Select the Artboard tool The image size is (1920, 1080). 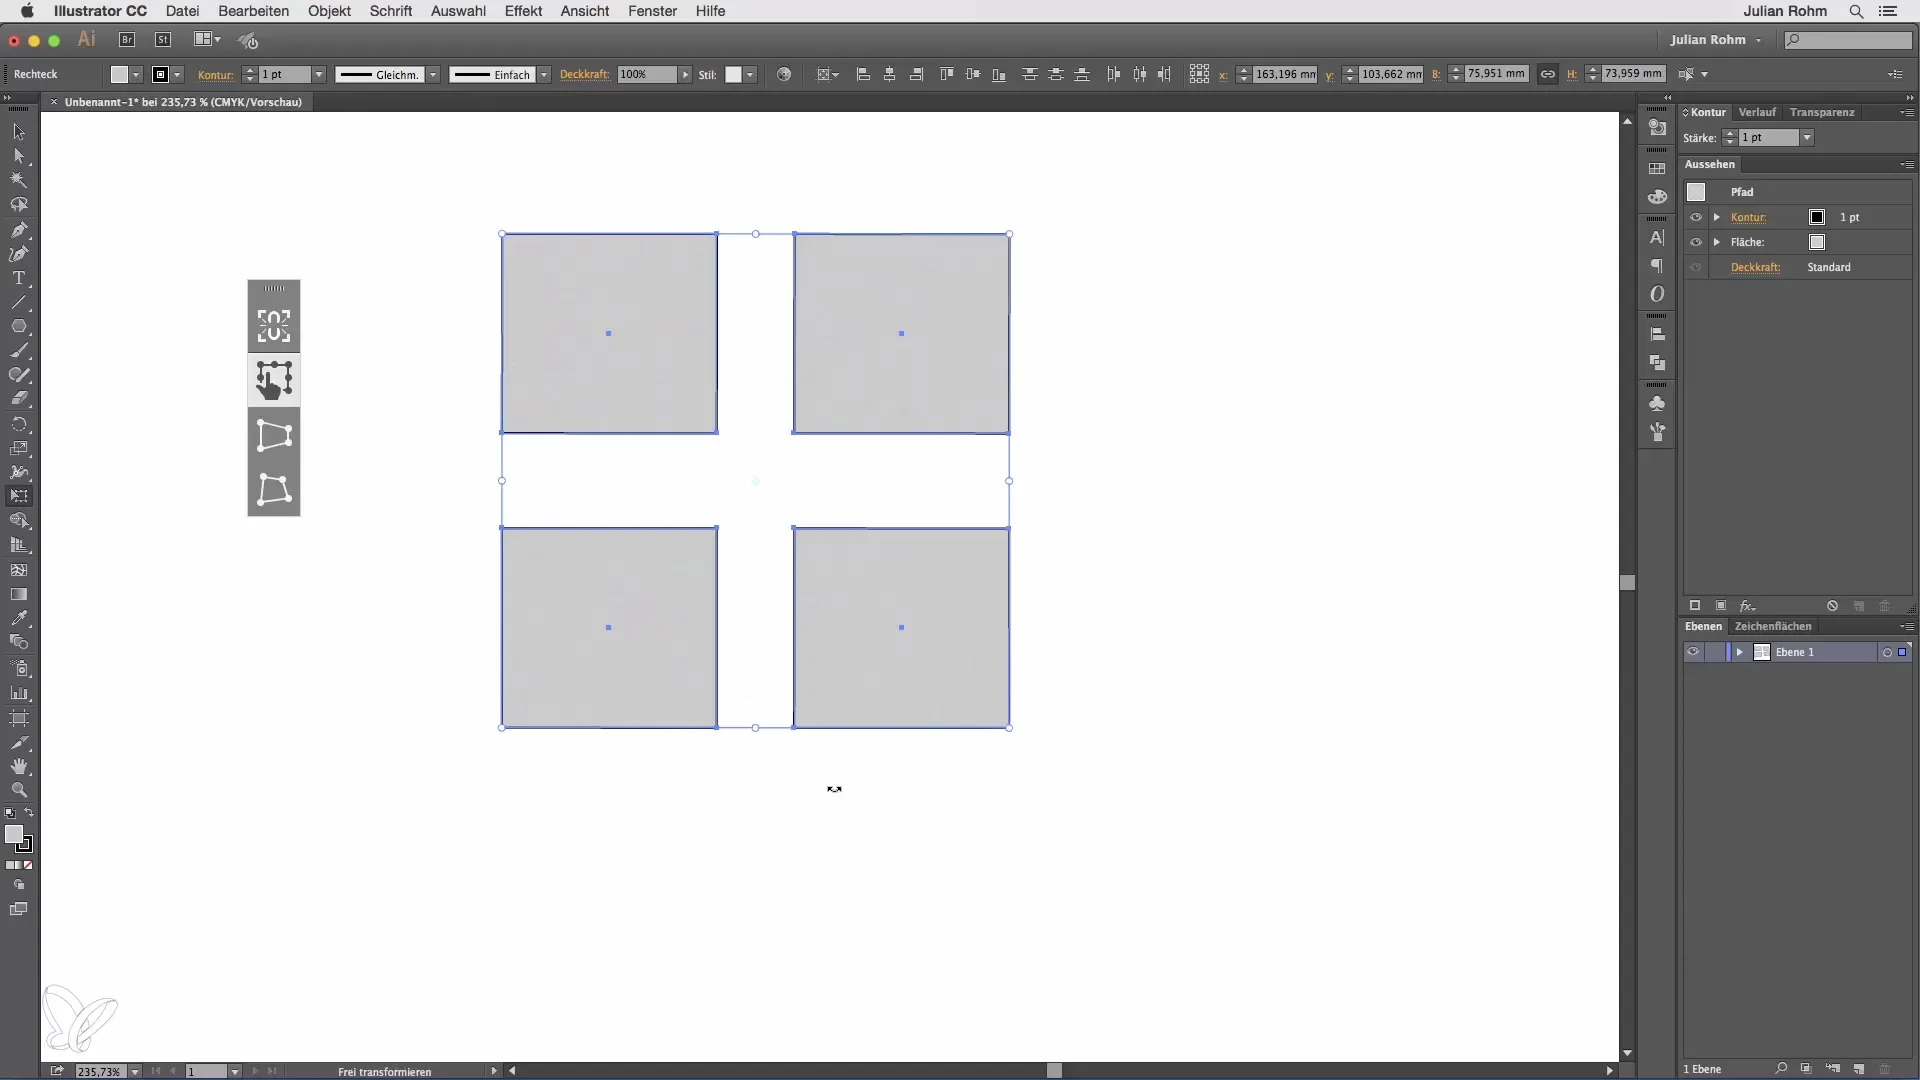tap(19, 718)
